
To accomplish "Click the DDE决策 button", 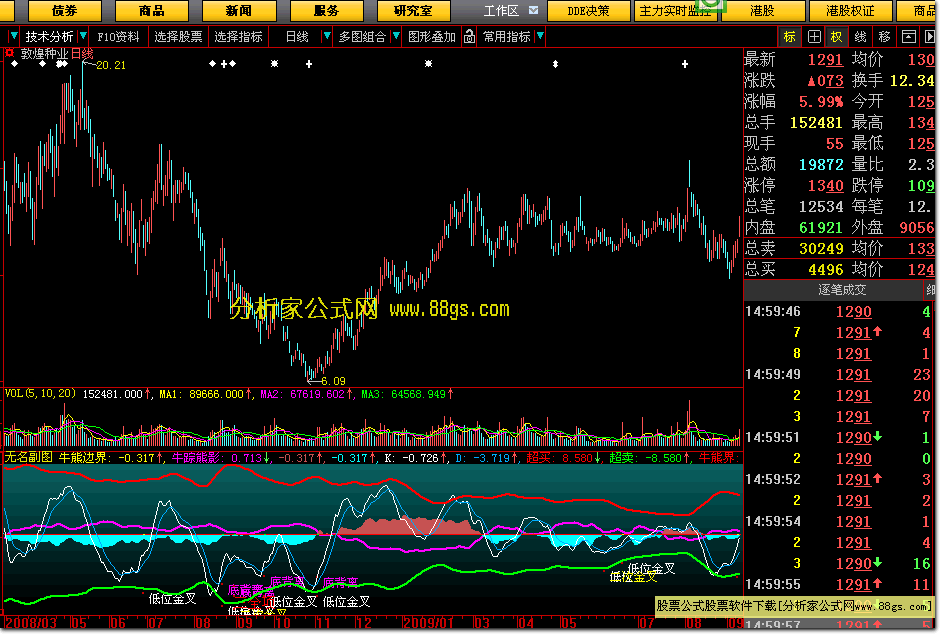I will click(588, 11).
